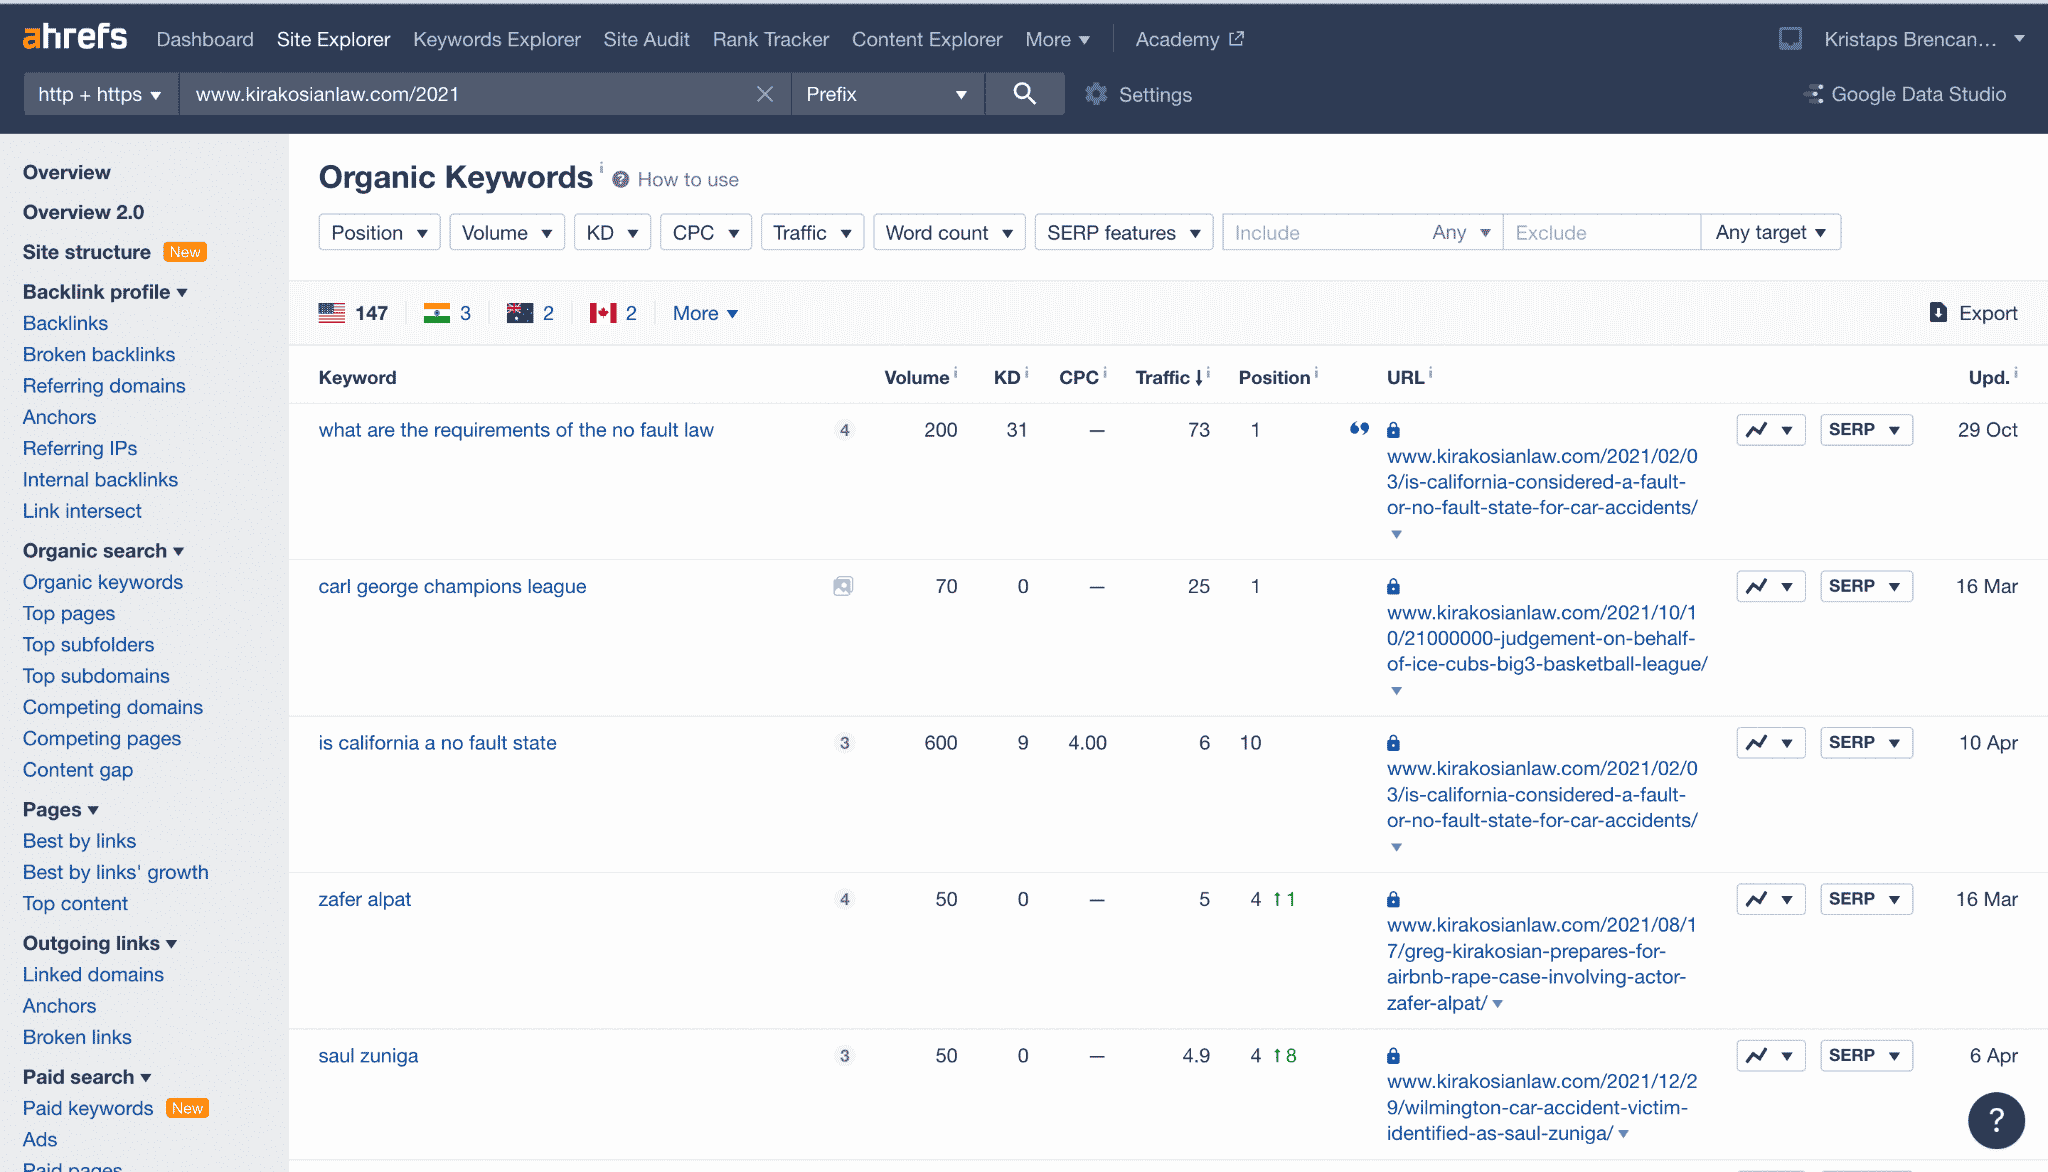Open the CPC filter dropdown
The height and width of the screenshot is (1172, 2048).
click(705, 232)
